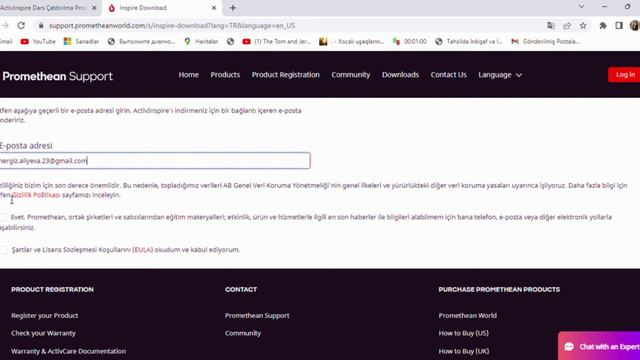Click the site lock icon in address bar
640x360 pixels.
tap(41, 26)
